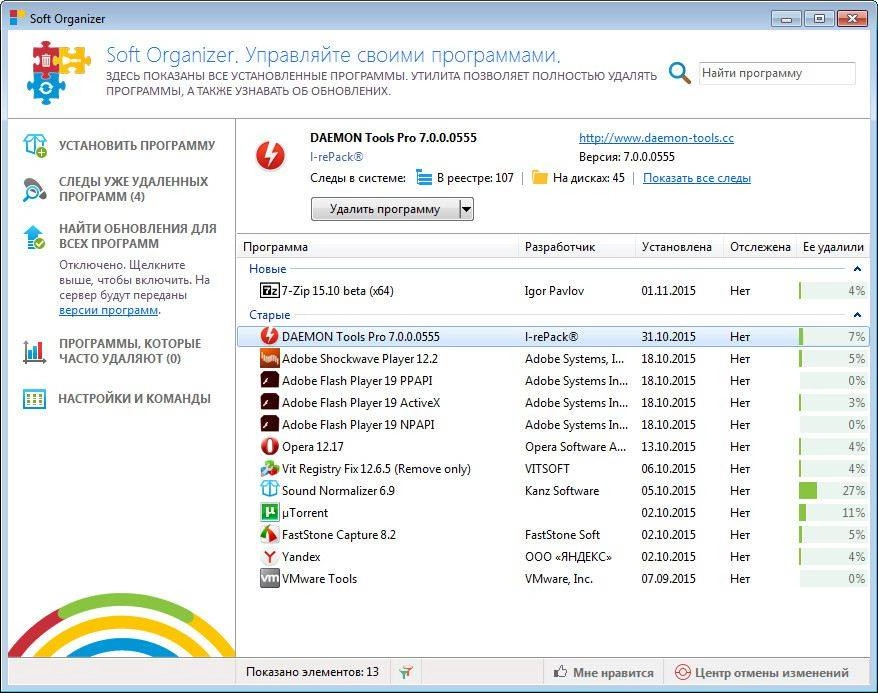This screenshot has width=878, height=693.
Task: Sort by the Установлена column header
Action: [679, 247]
